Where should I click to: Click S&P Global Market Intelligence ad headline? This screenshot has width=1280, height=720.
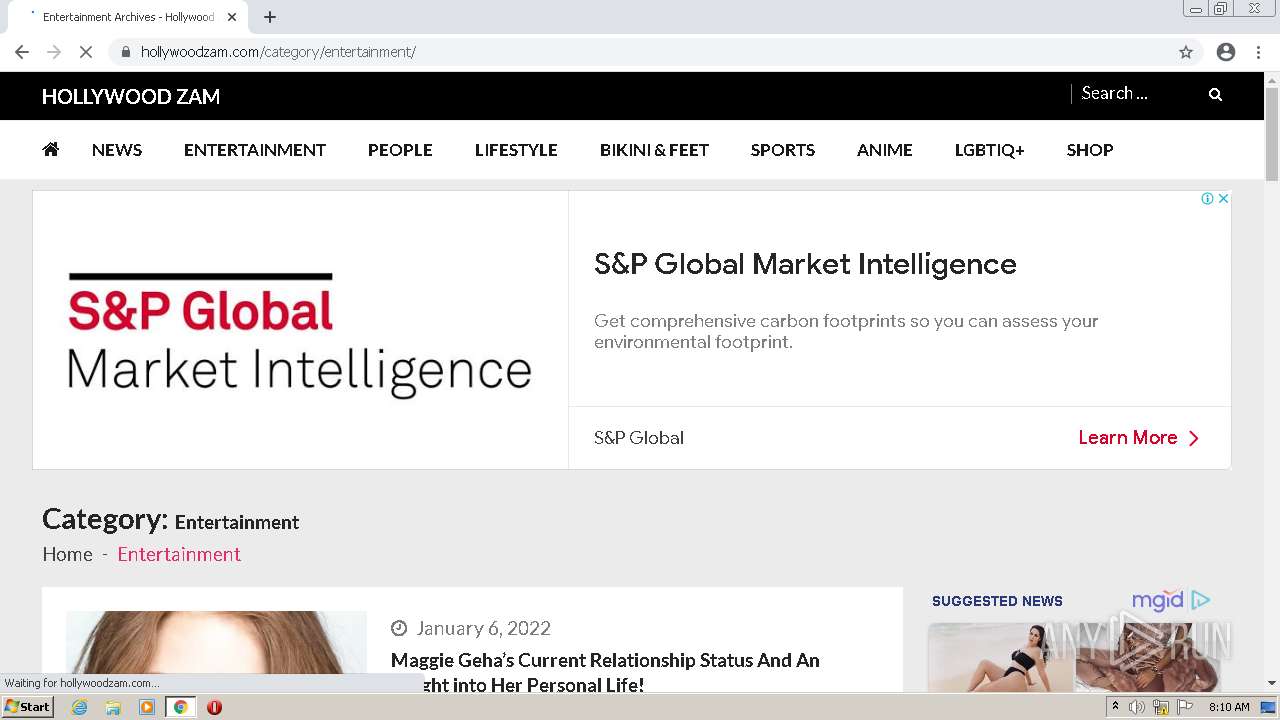coord(805,264)
